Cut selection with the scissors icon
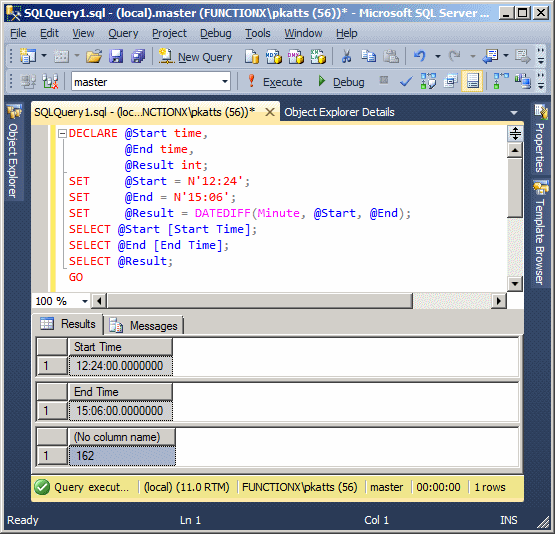The image size is (555, 534). click(346, 56)
